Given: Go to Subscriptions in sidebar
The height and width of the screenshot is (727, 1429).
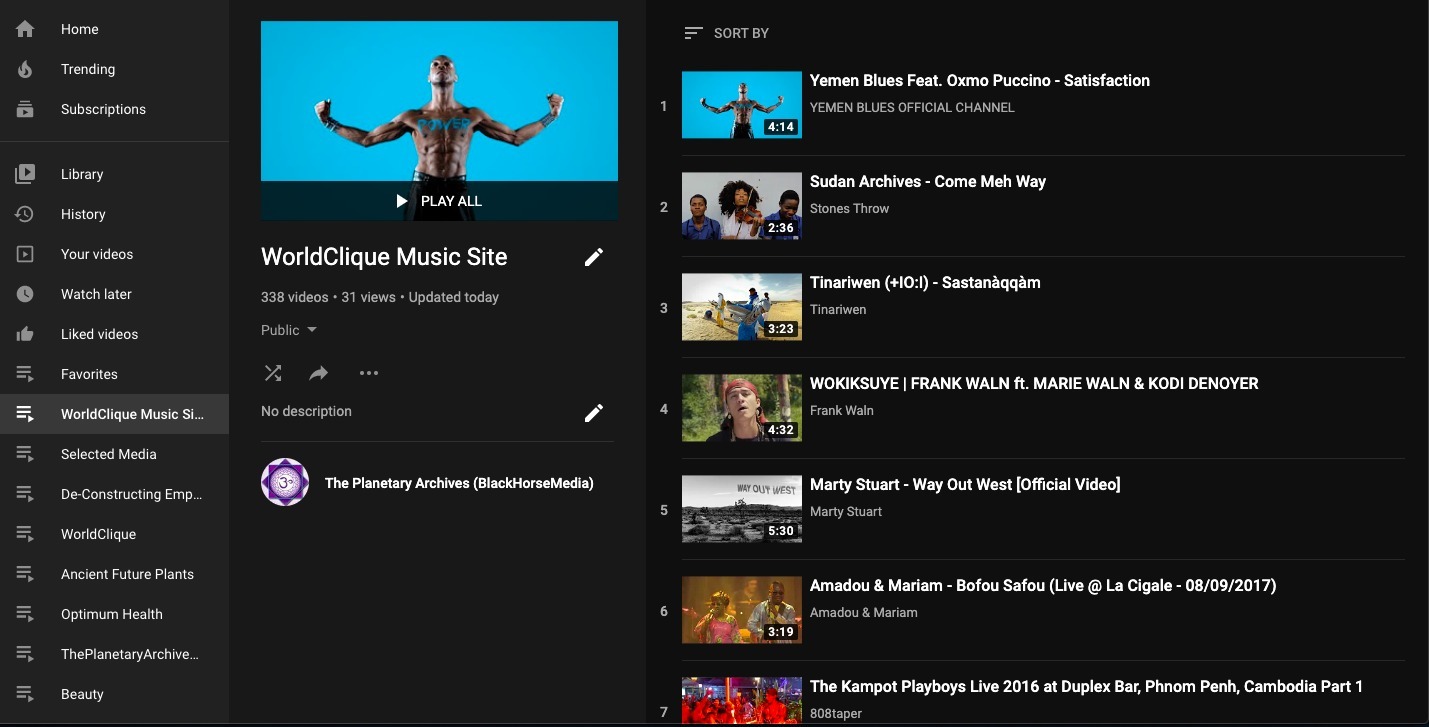Looking at the screenshot, I should pyautogui.click(x=103, y=109).
